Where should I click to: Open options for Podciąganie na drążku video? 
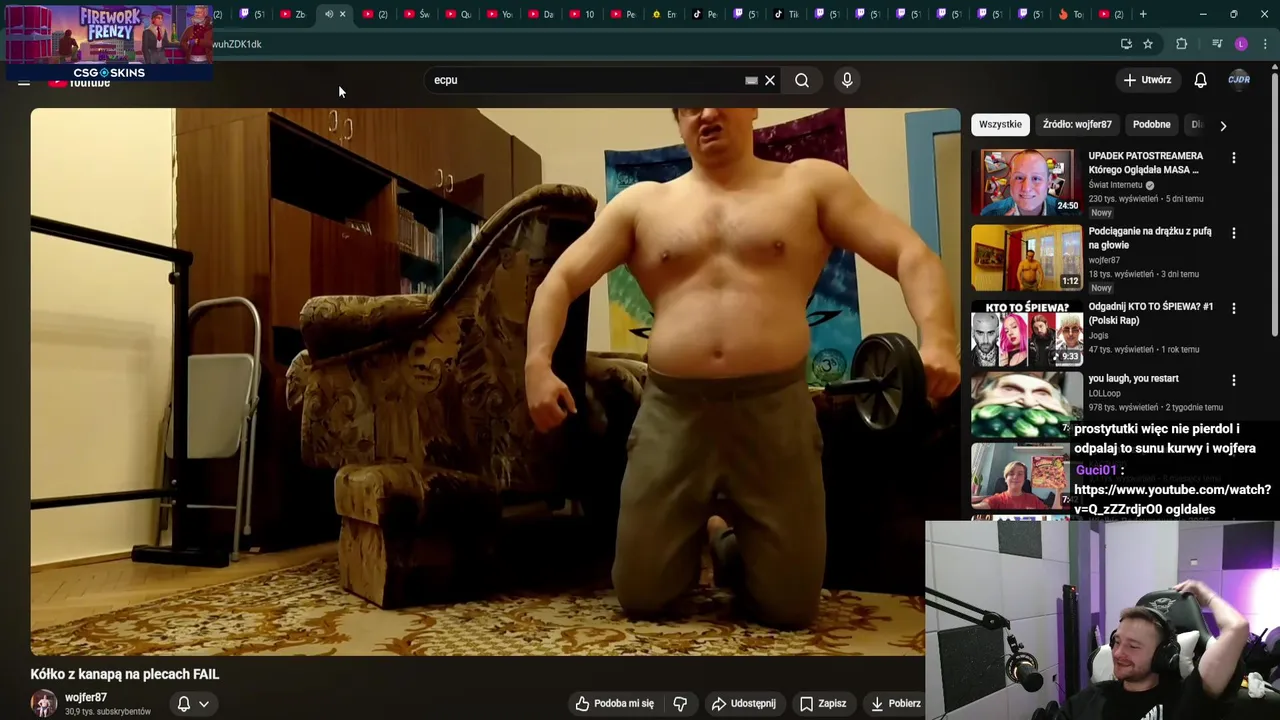coord(1233,233)
